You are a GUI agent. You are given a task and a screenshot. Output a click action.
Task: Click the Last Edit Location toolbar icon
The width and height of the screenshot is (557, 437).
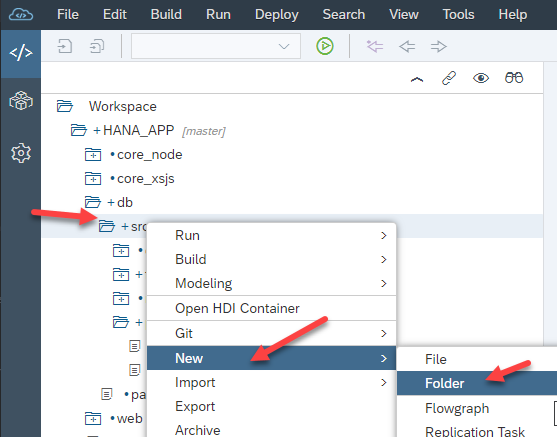(375, 46)
